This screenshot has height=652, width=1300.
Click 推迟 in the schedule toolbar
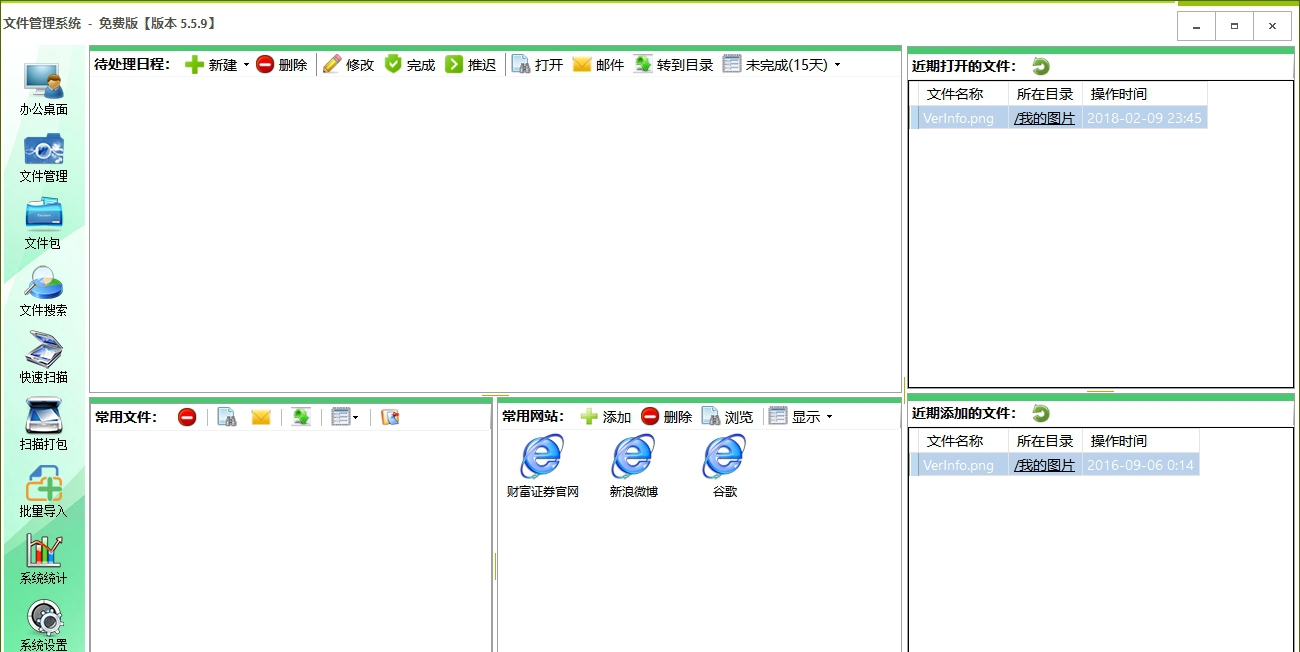(471, 64)
